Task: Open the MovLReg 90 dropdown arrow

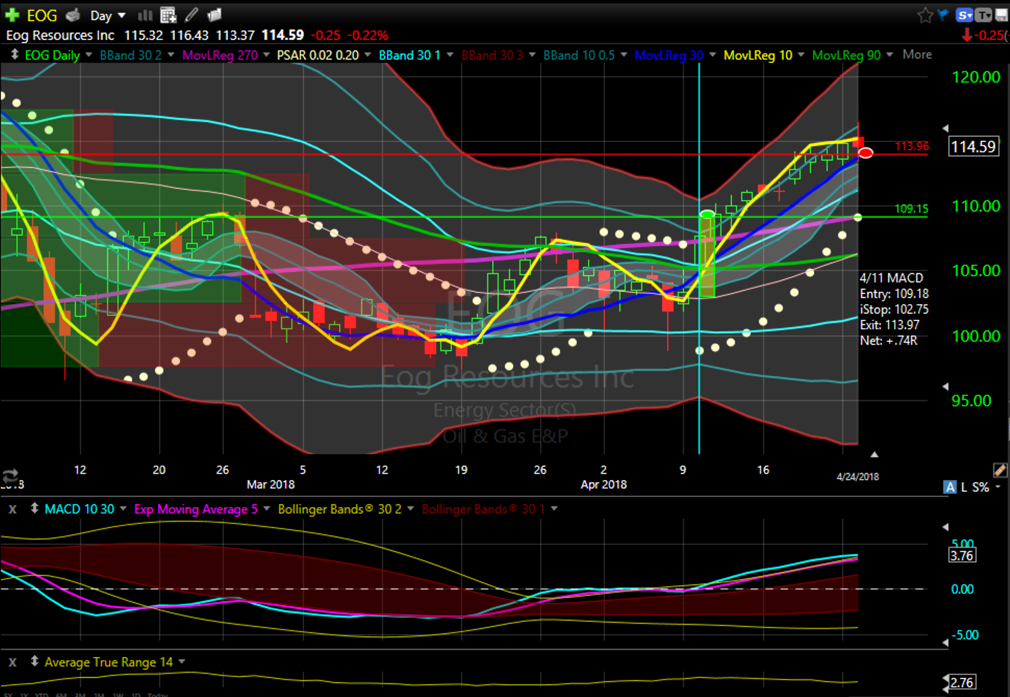Action: point(889,55)
